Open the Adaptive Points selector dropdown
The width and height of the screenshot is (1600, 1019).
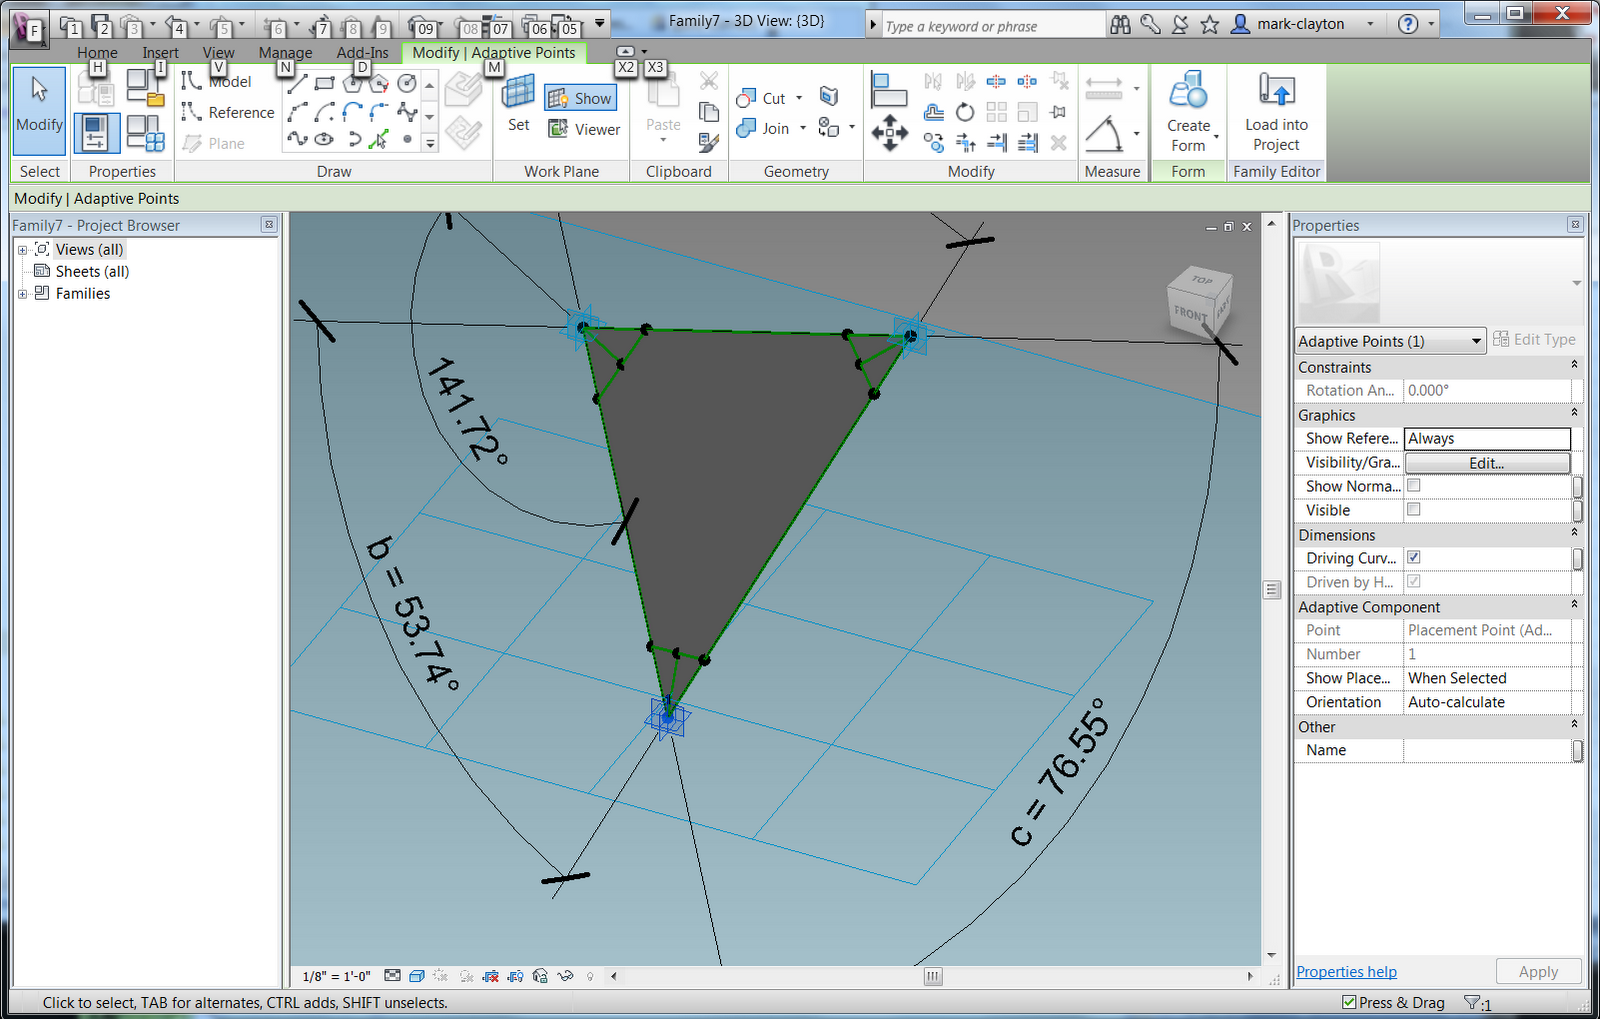point(1476,340)
